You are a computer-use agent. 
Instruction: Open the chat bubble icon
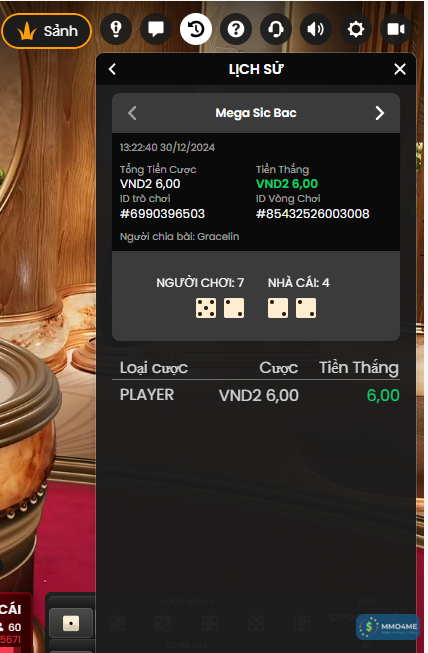point(156,29)
